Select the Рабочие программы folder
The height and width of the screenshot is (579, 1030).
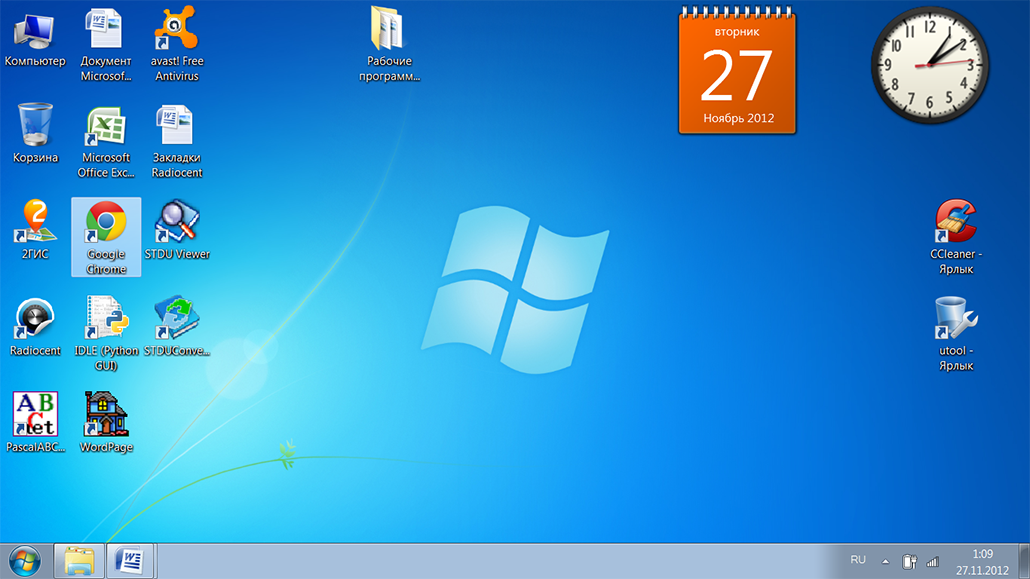(x=389, y=44)
